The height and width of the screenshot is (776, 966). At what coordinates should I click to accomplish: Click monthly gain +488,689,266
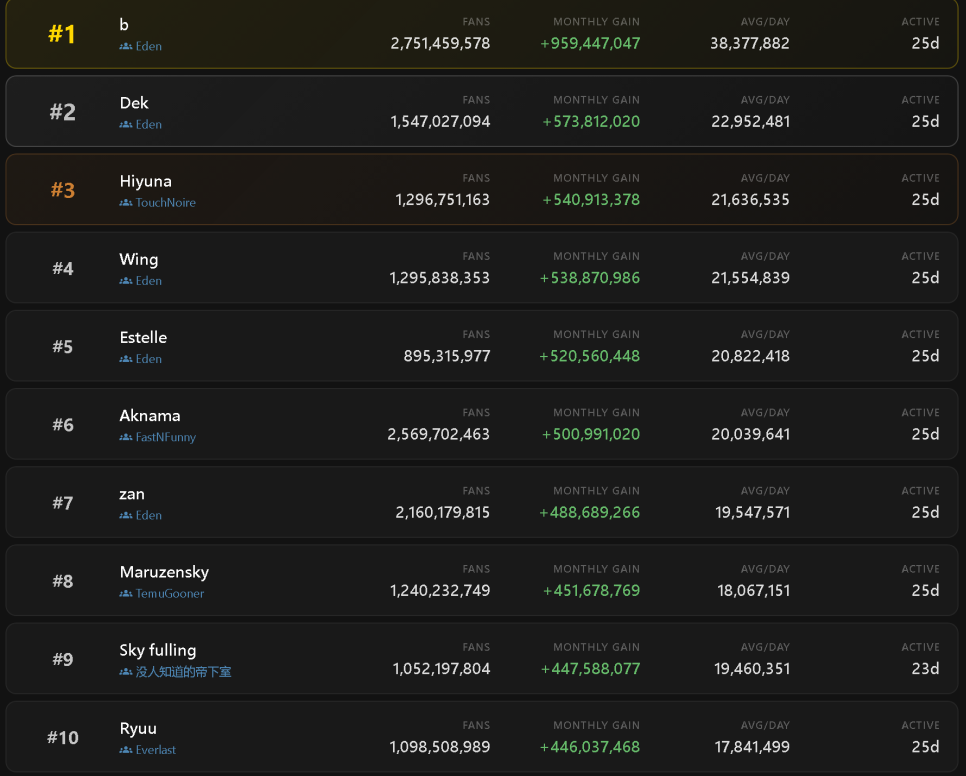tap(590, 513)
